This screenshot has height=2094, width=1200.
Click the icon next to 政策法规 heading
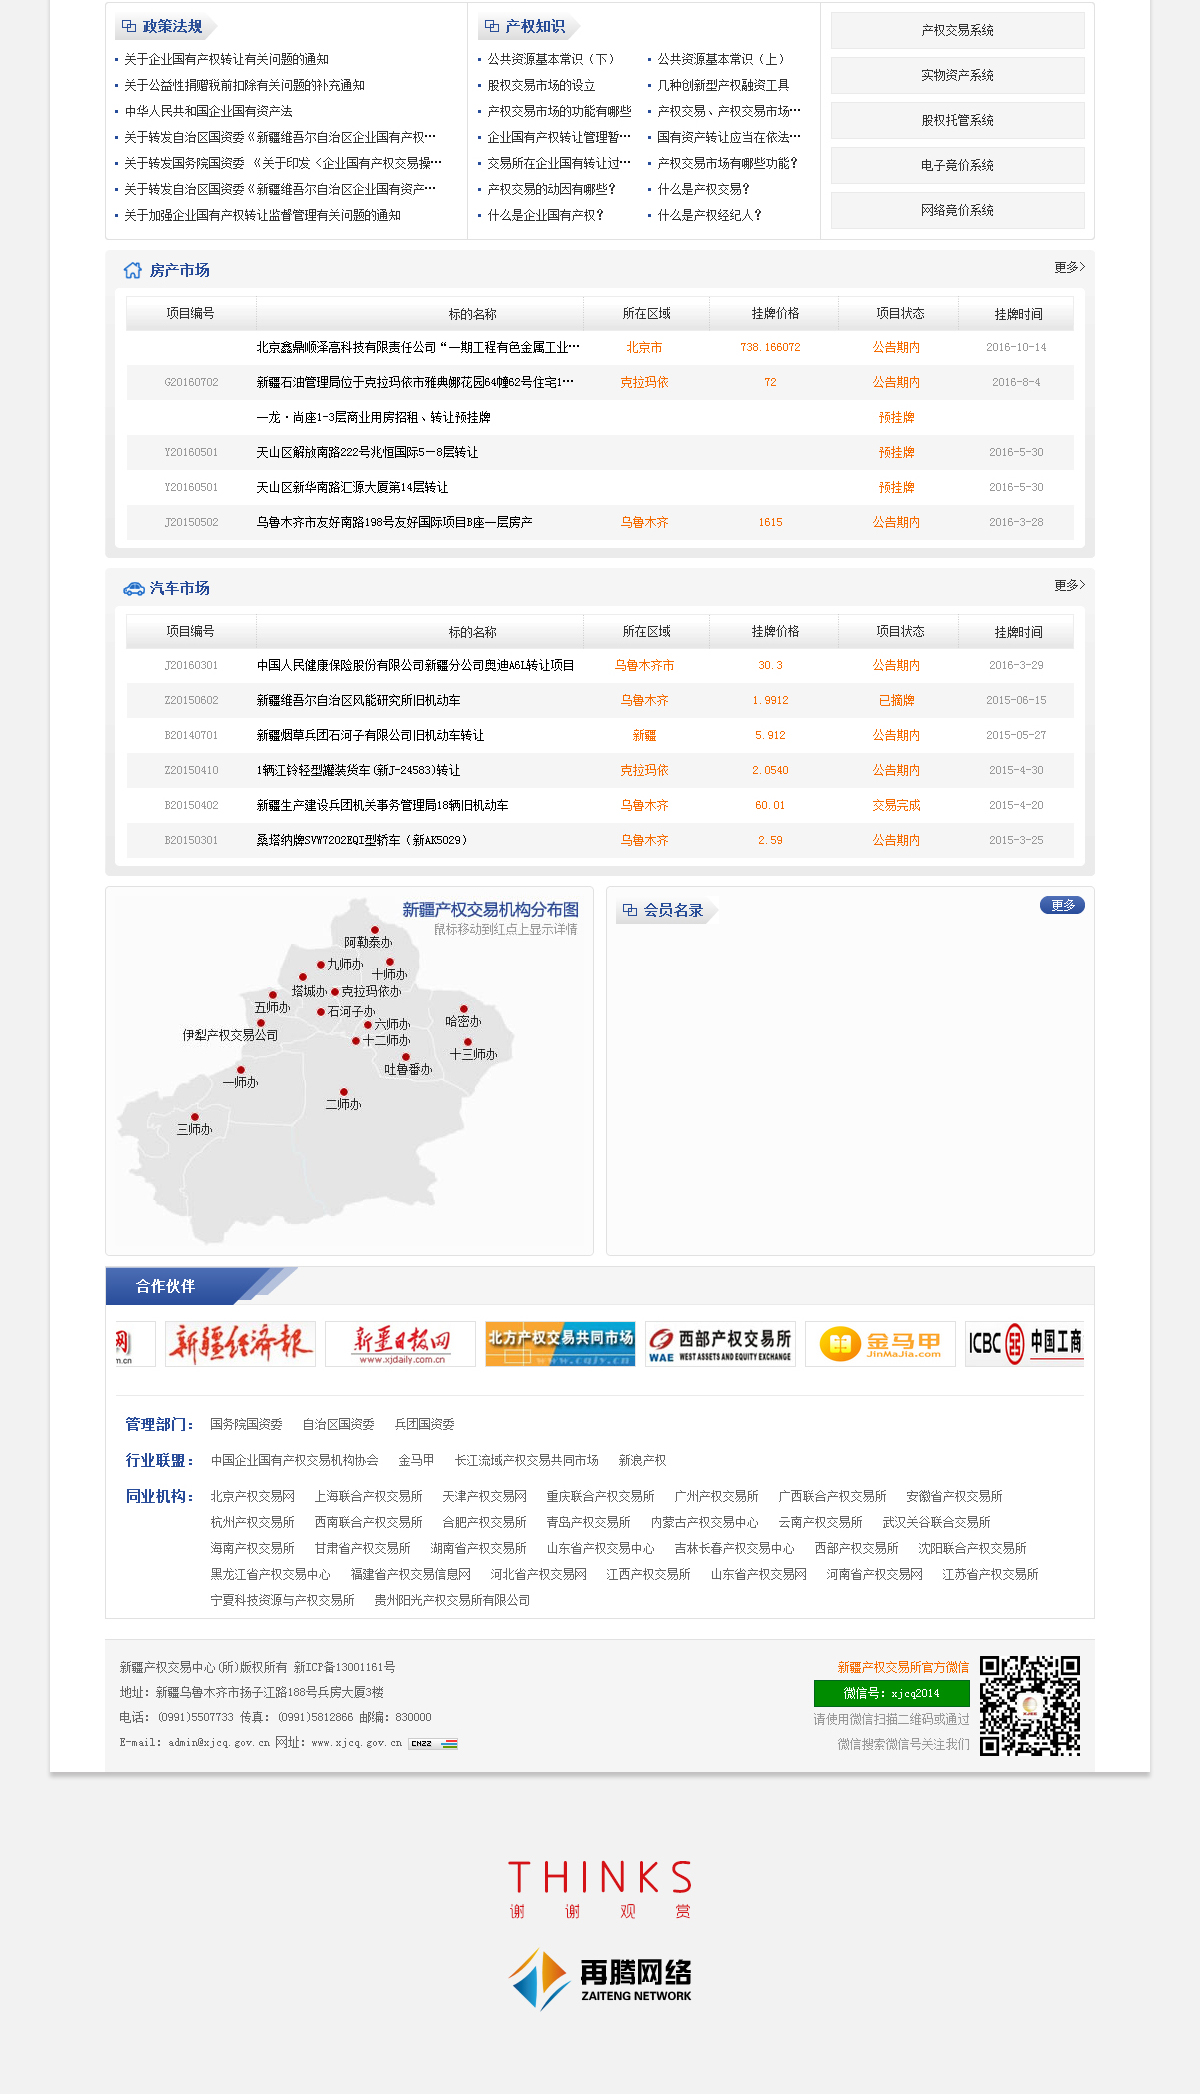[x=129, y=26]
